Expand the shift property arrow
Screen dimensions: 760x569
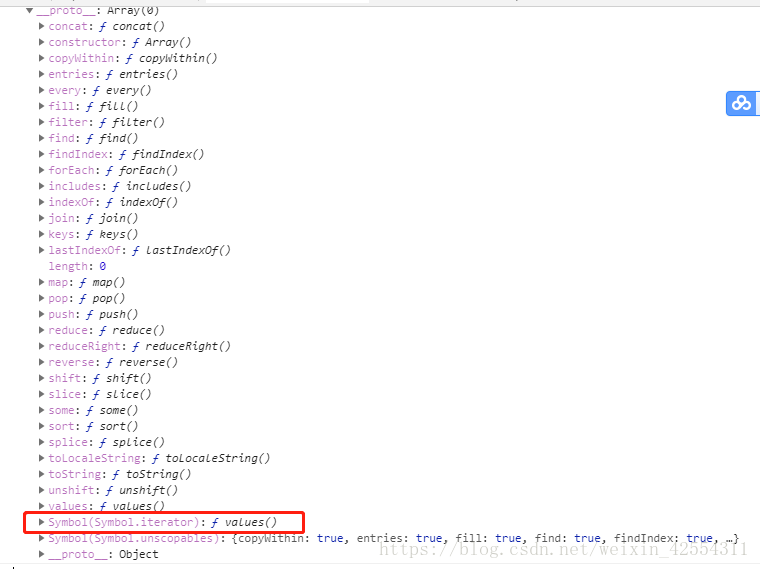[x=42, y=378]
